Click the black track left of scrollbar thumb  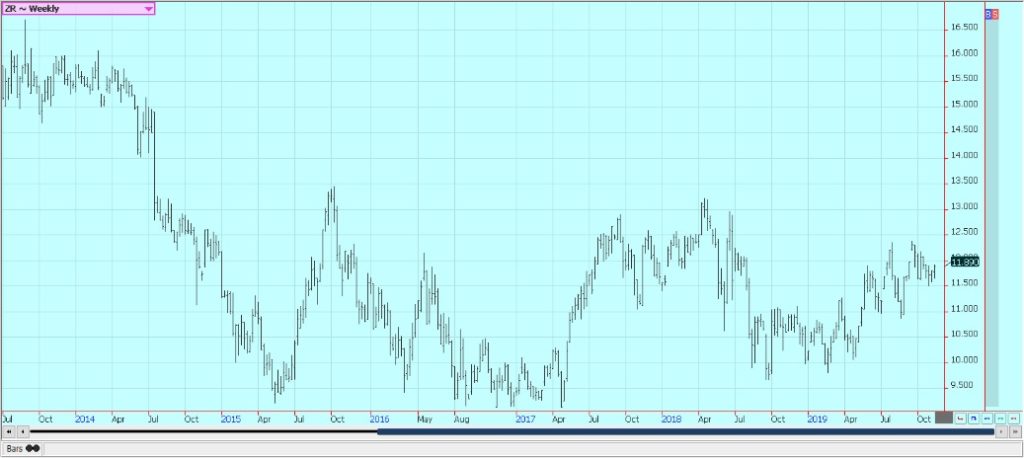coord(204,431)
